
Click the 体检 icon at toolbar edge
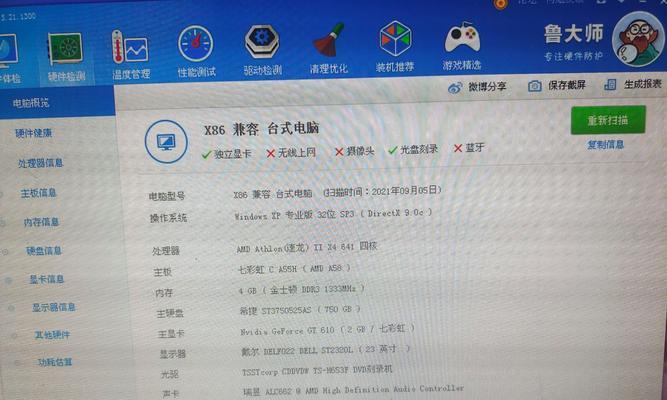click(x=9, y=59)
